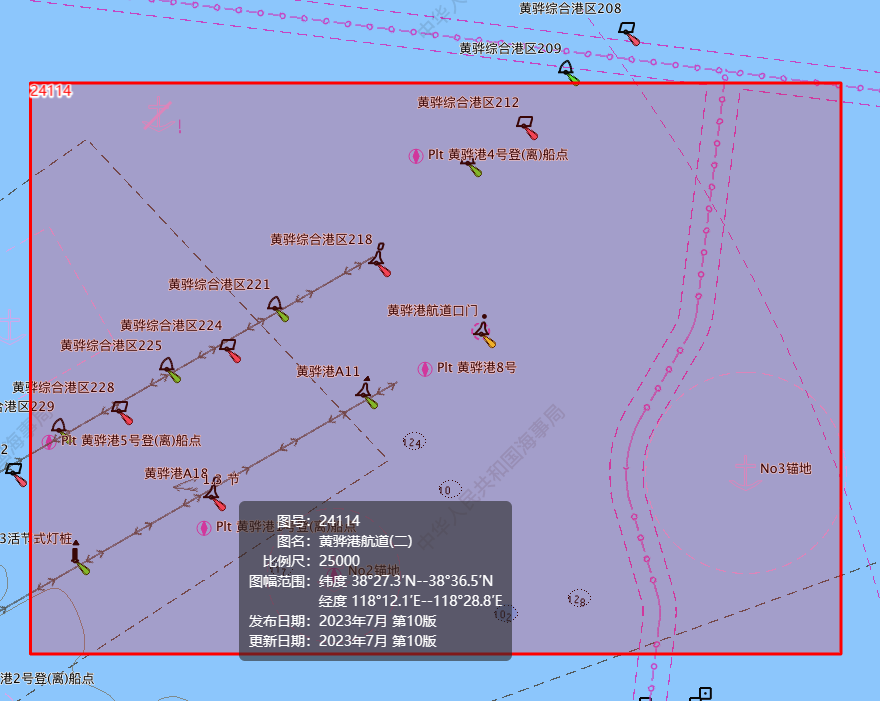Click the 黄骅港航道口门 label
Viewport: 880px width, 701px height.
[432, 310]
